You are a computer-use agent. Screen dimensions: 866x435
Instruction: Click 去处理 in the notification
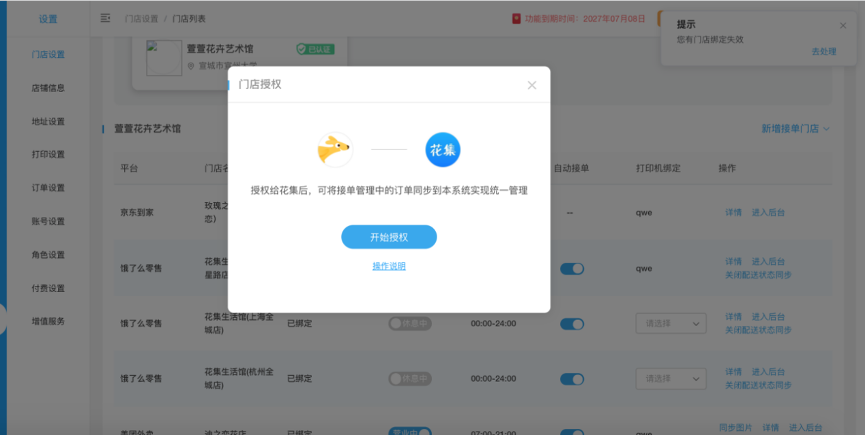[823, 51]
